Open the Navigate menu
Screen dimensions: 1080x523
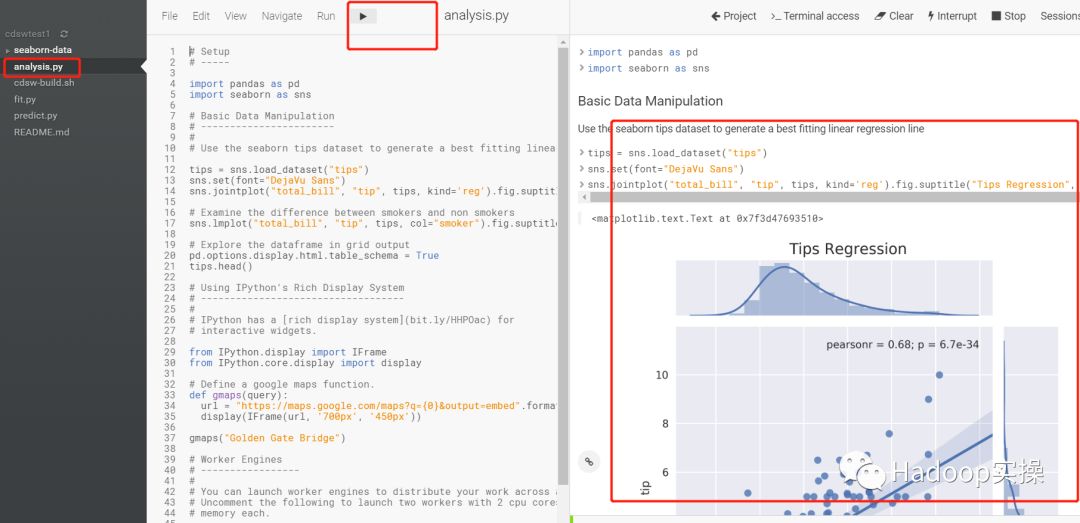pyautogui.click(x=282, y=16)
